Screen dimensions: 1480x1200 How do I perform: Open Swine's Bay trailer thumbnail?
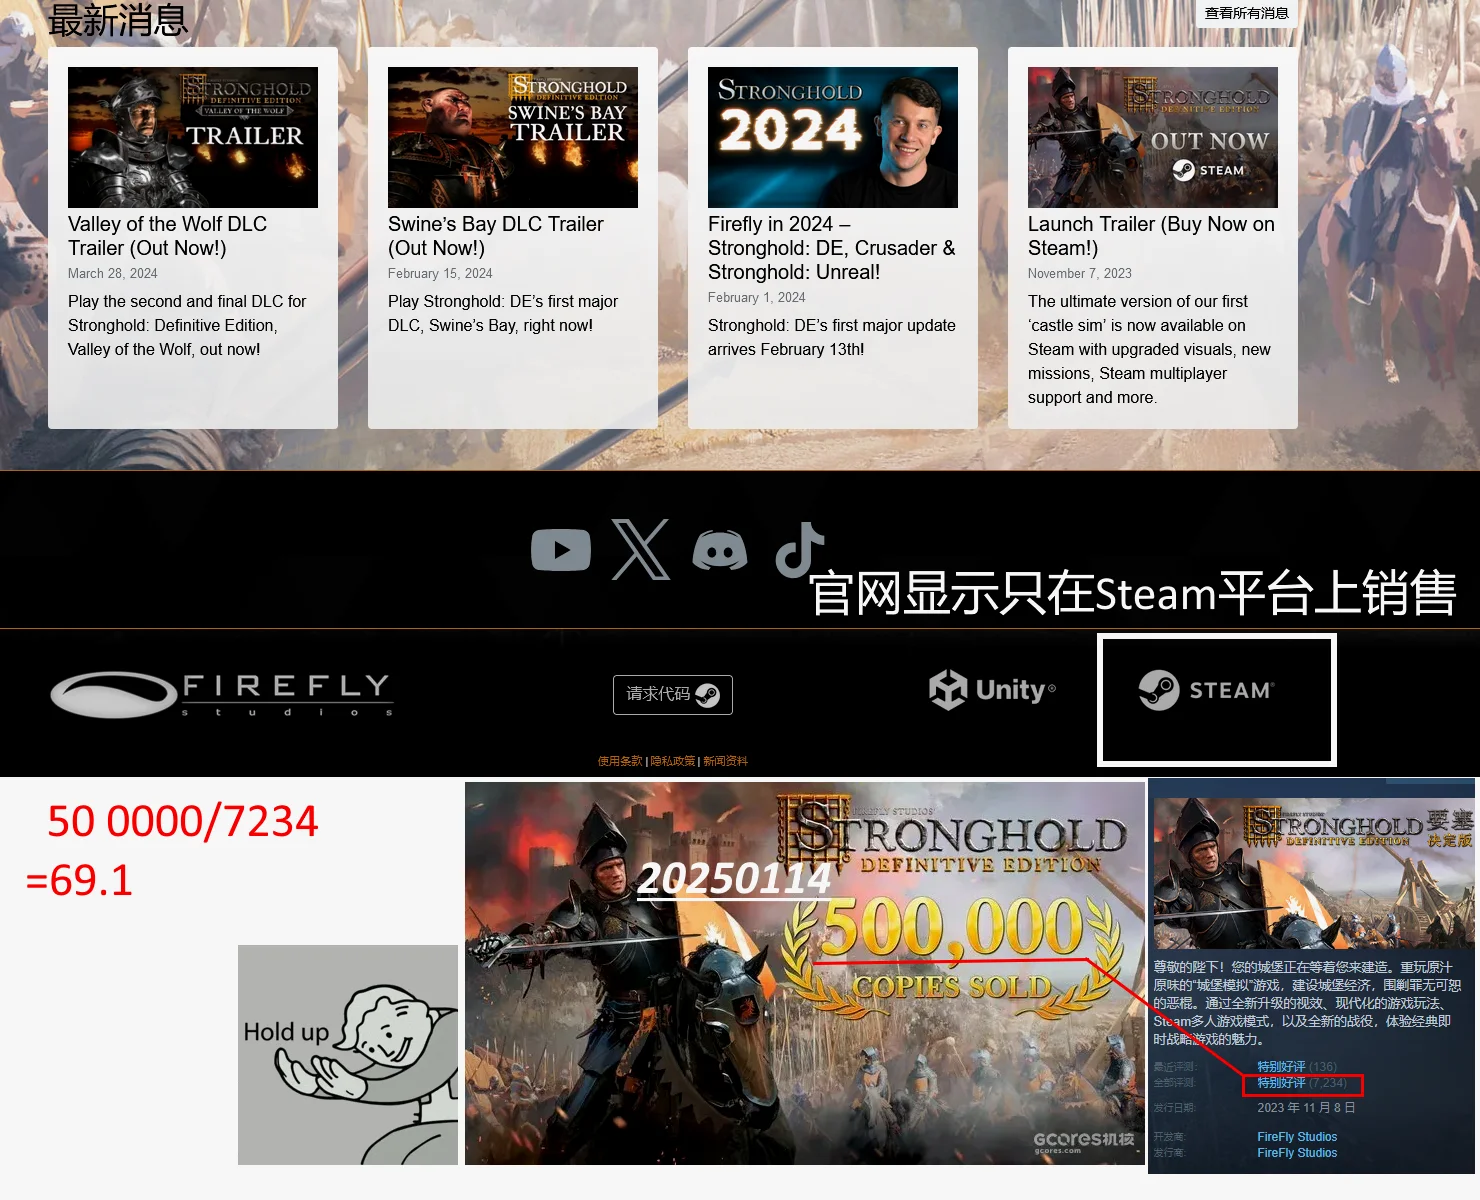pyautogui.click(x=513, y=137)
